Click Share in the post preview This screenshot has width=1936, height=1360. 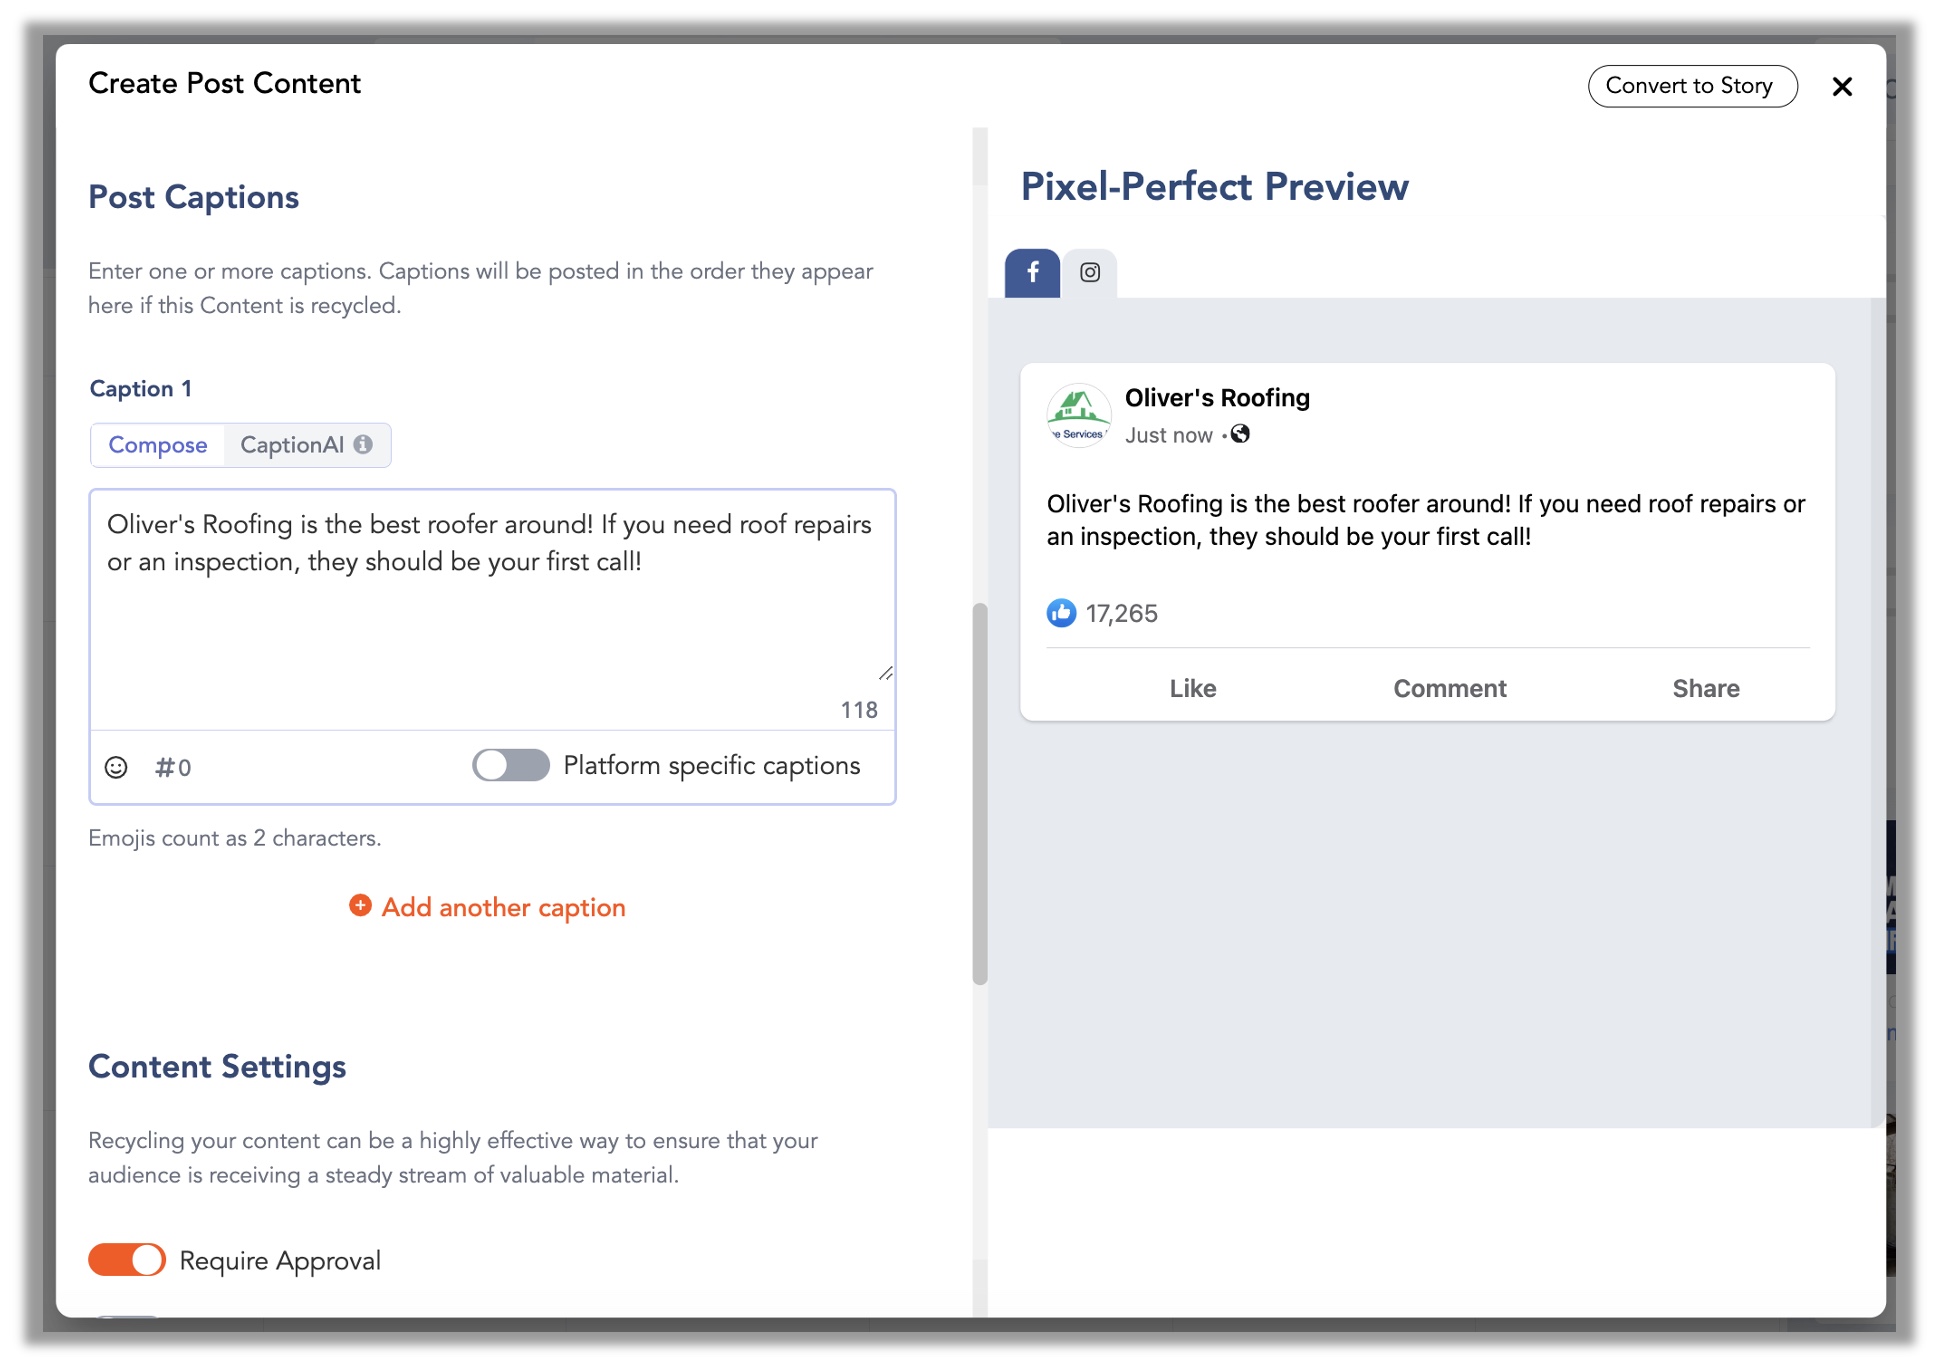pyautogui.click(x=1705, y=688)
